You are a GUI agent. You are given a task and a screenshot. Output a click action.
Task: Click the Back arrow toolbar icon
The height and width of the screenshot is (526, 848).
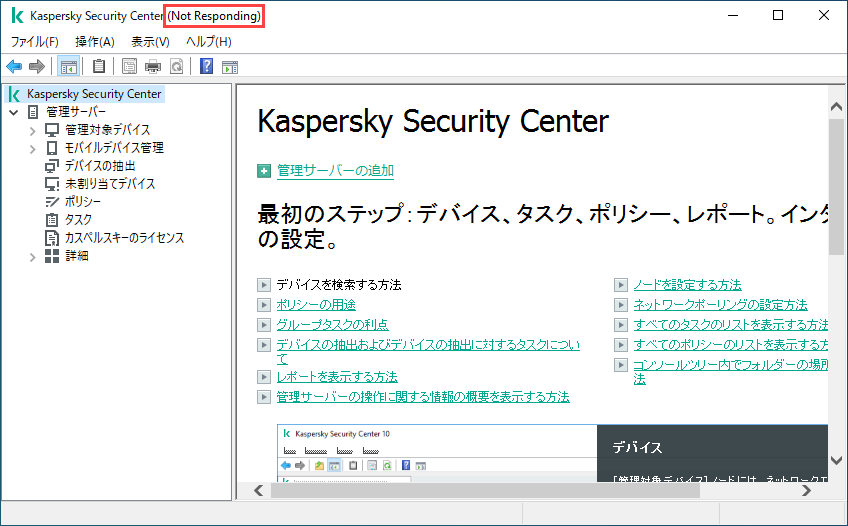(x=14, y=66)
